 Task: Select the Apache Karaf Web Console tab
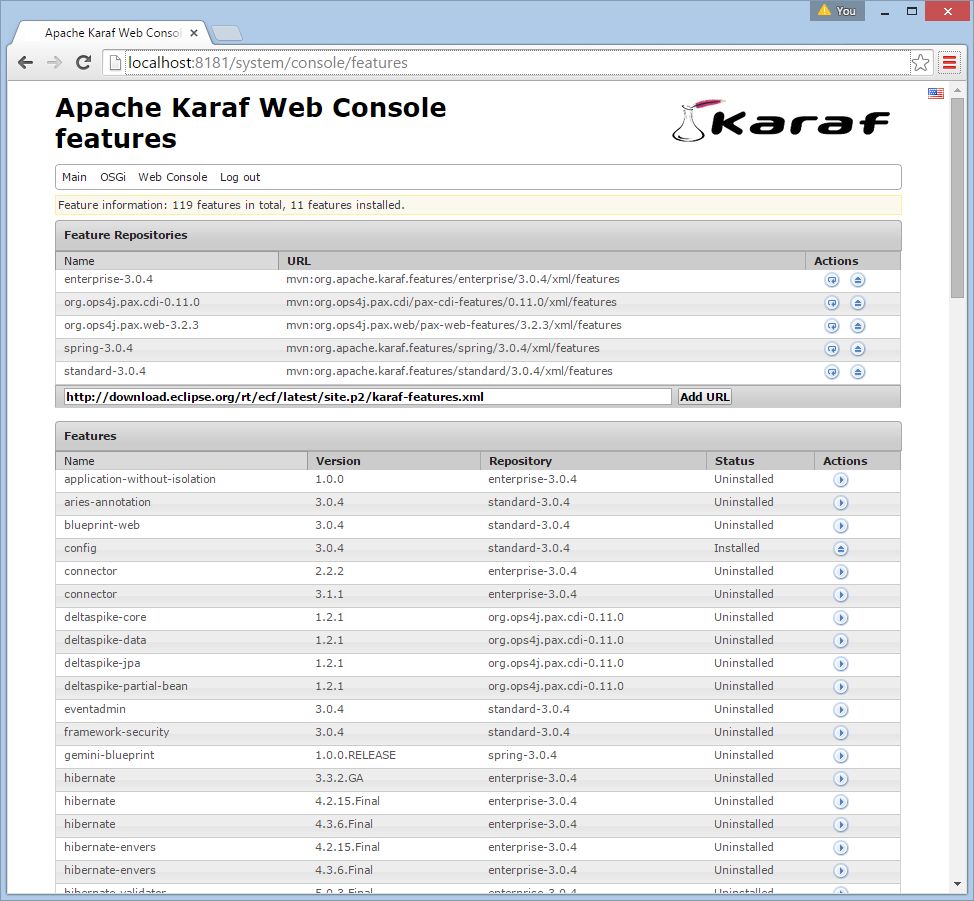[113, 33]
